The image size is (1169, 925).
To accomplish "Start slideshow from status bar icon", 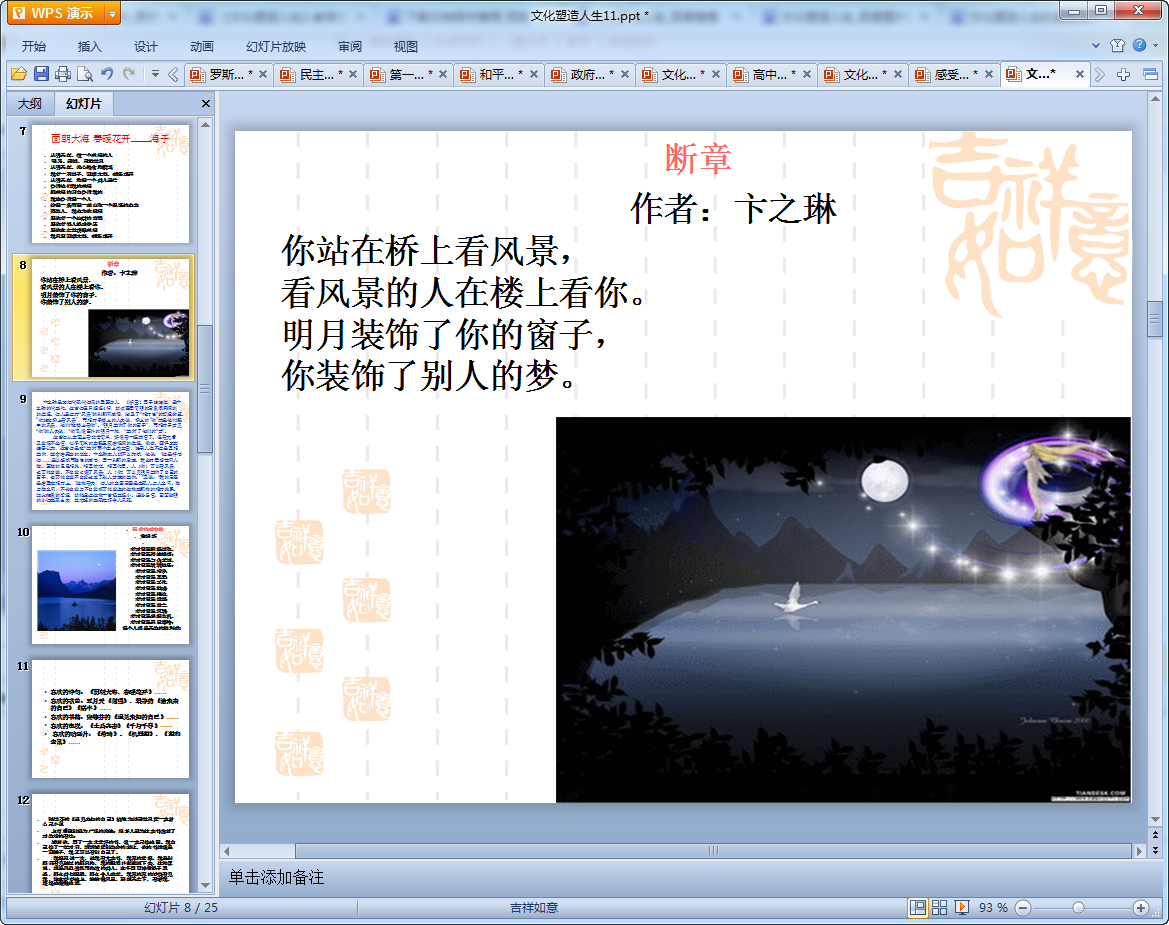I will (x=962, y=907).
